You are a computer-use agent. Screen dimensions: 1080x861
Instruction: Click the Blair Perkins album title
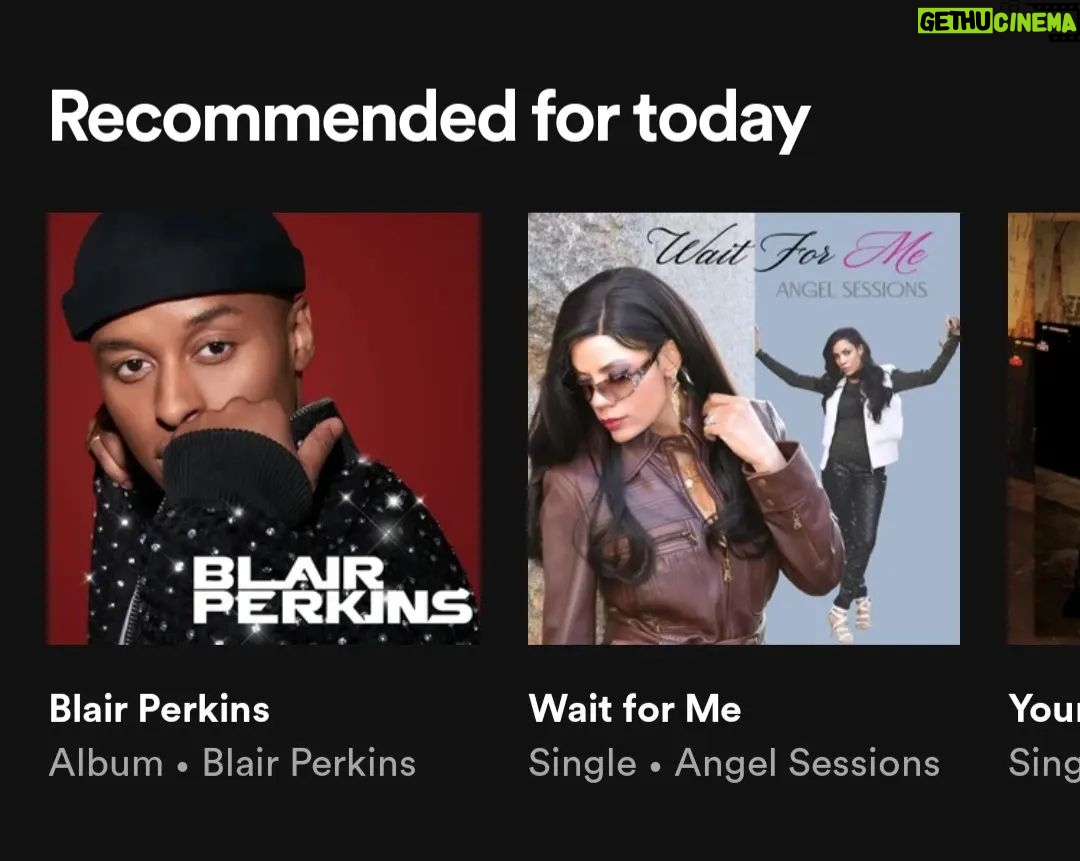pyautogui.click(x=159, y=708)
